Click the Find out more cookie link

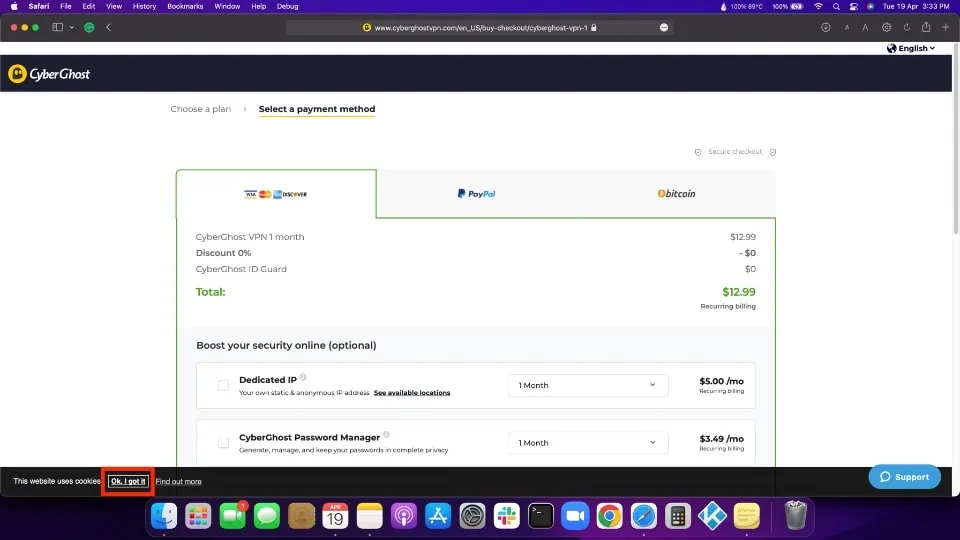[178, 482]
